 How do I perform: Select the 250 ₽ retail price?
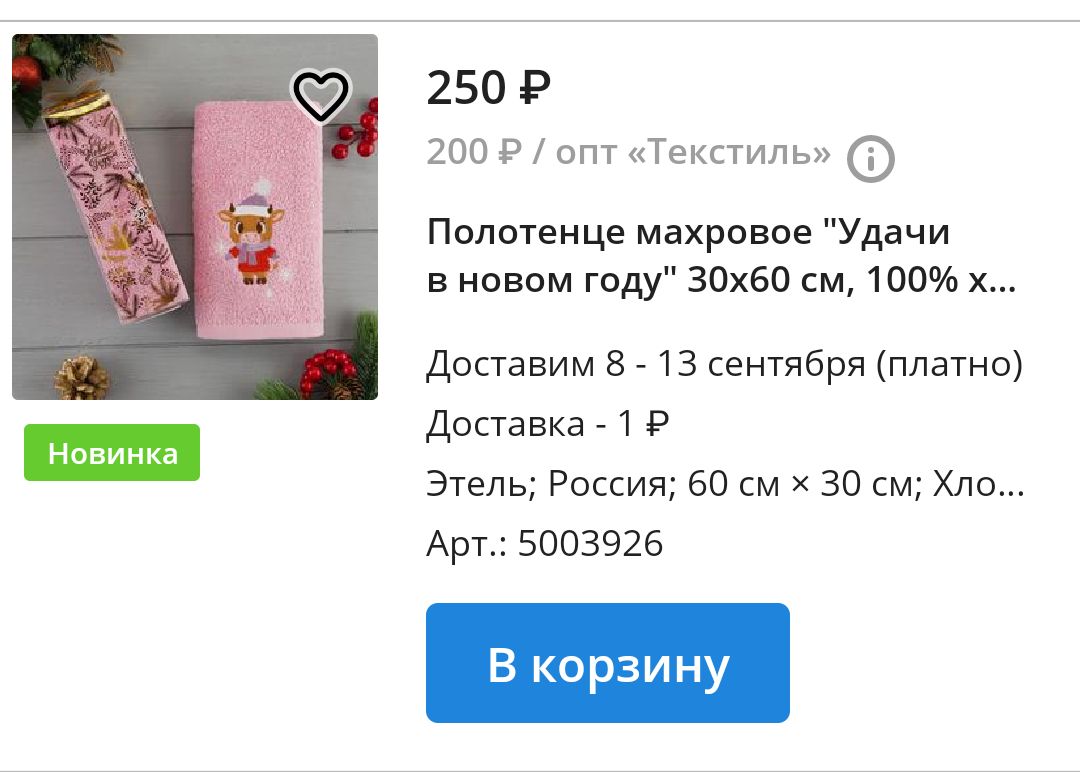pos(488,88)
